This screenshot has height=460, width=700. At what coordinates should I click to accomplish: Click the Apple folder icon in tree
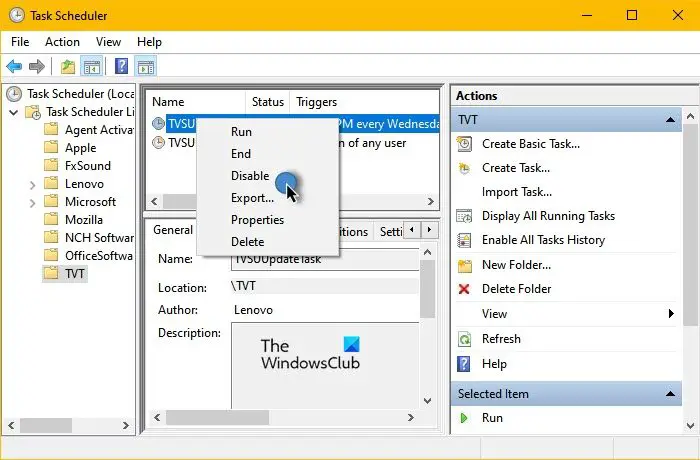pyautogui.click(x=51, y=147)
